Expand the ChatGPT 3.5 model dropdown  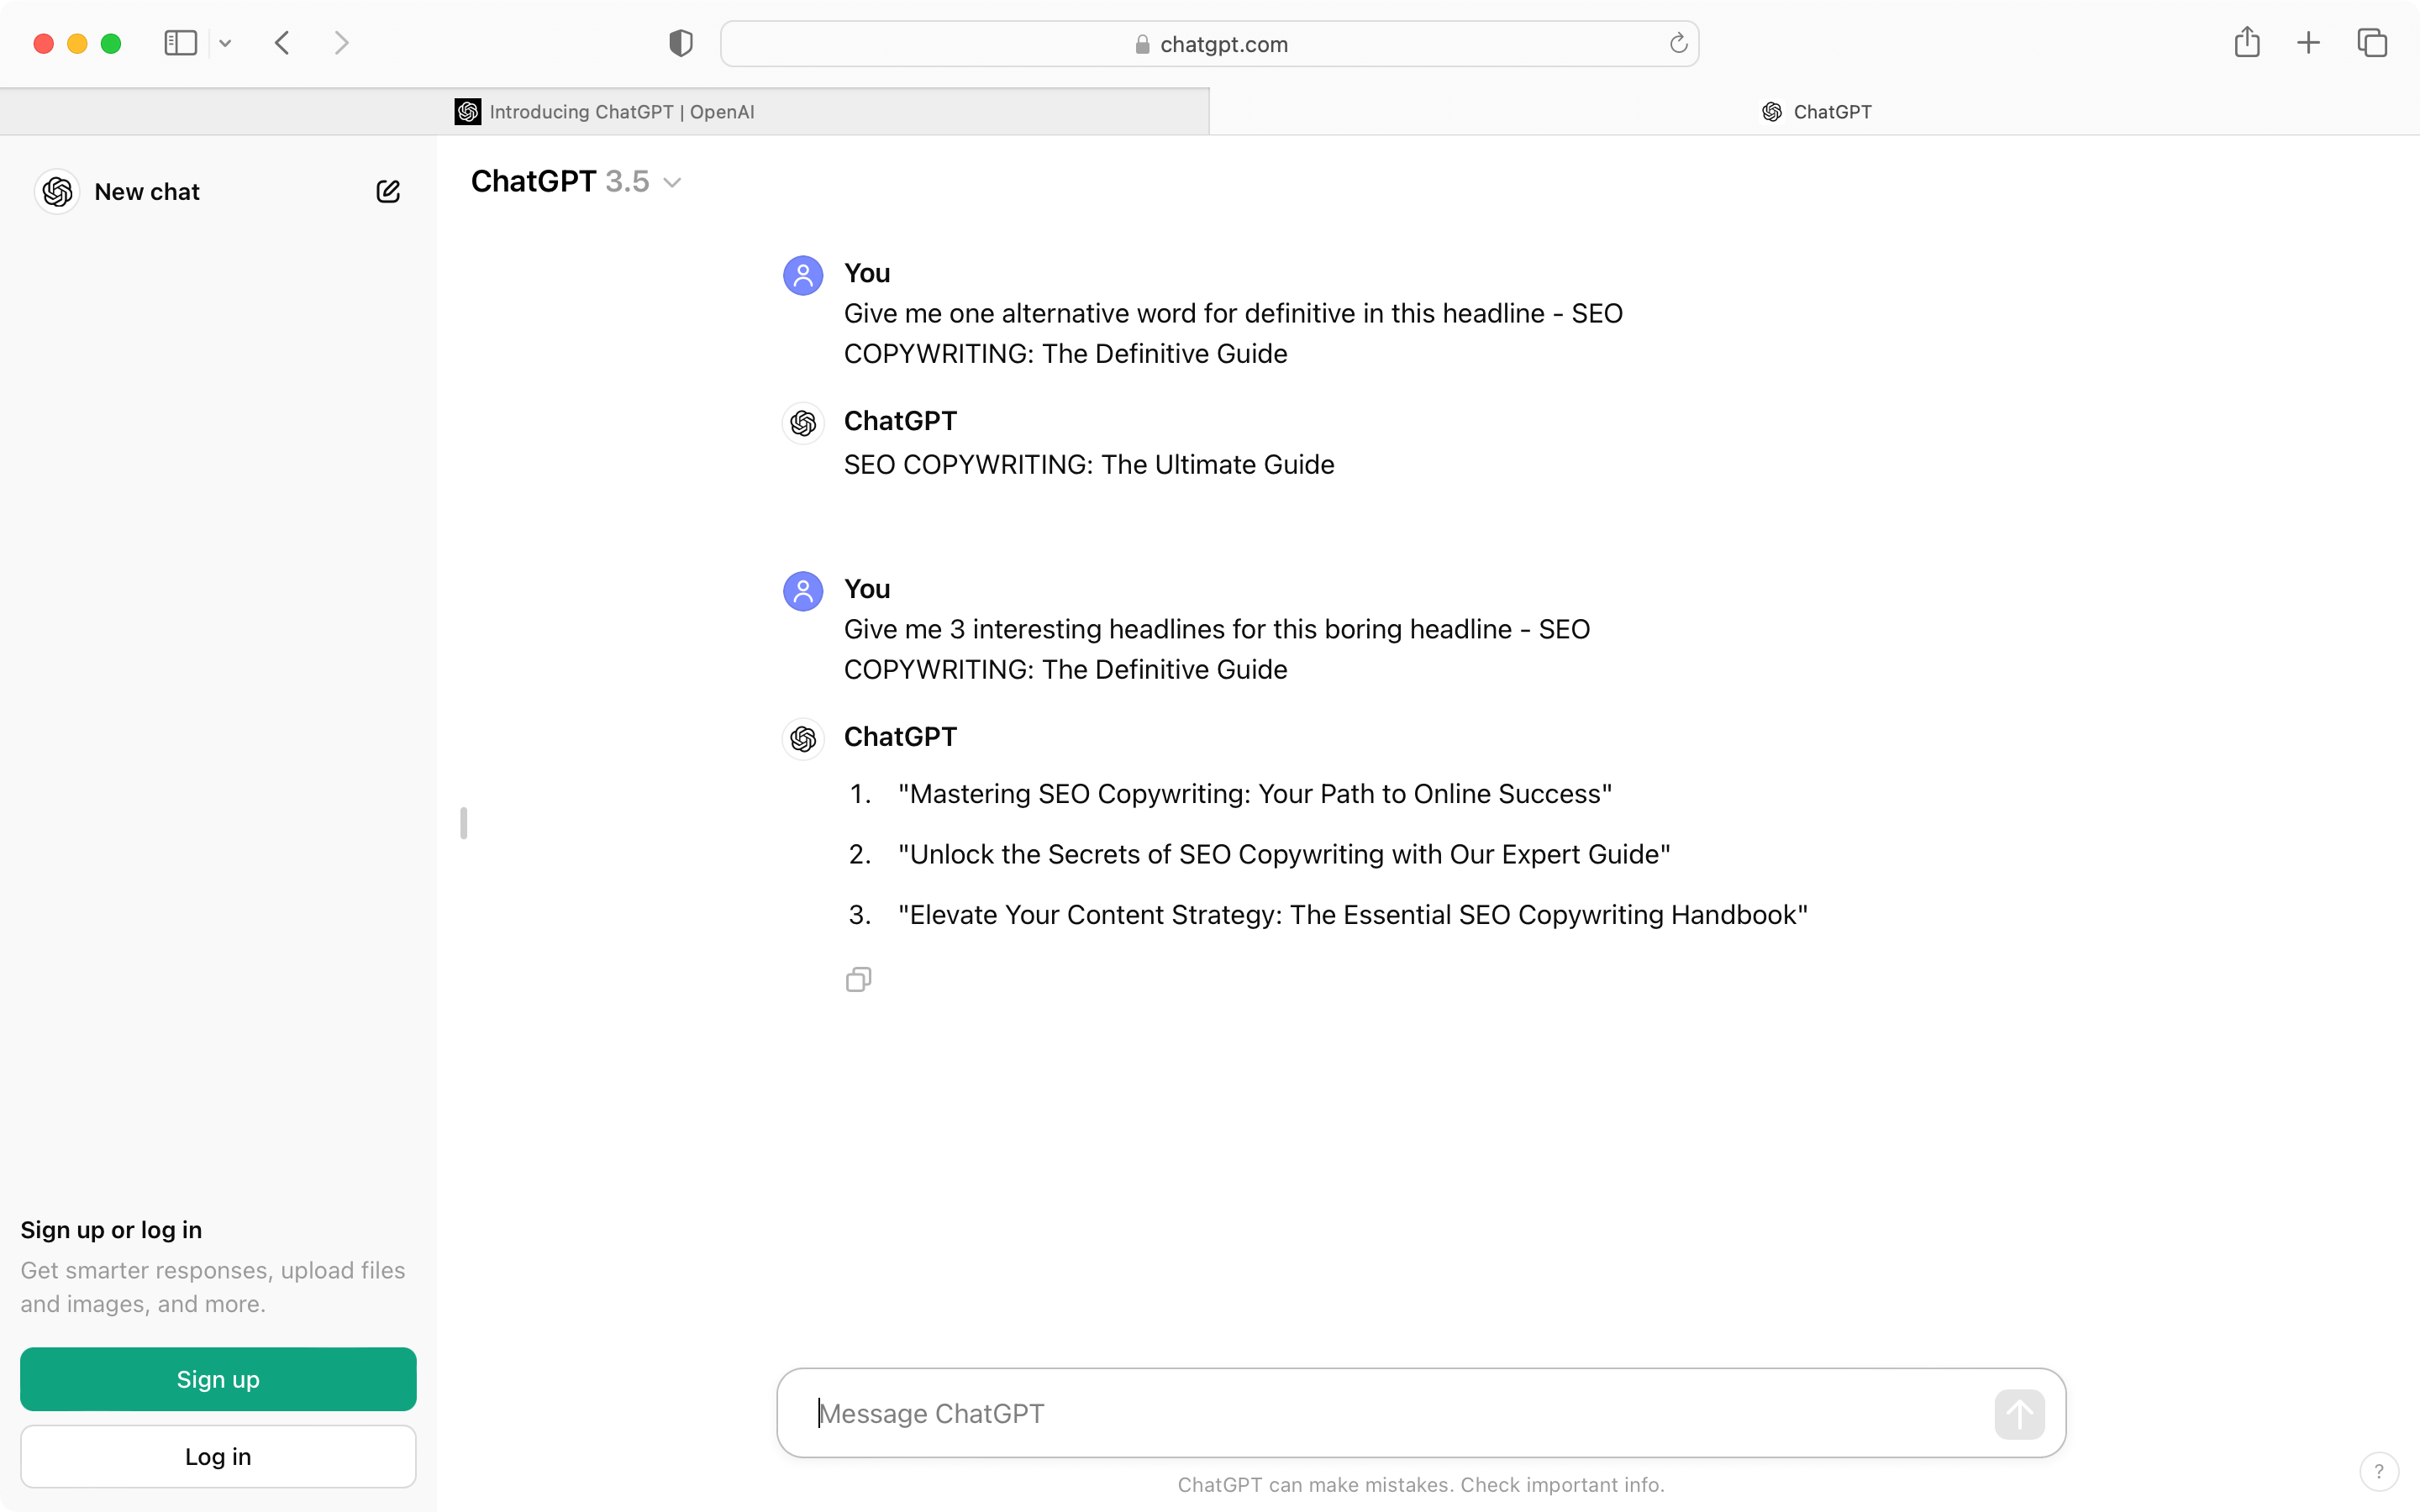click(576, 182)
